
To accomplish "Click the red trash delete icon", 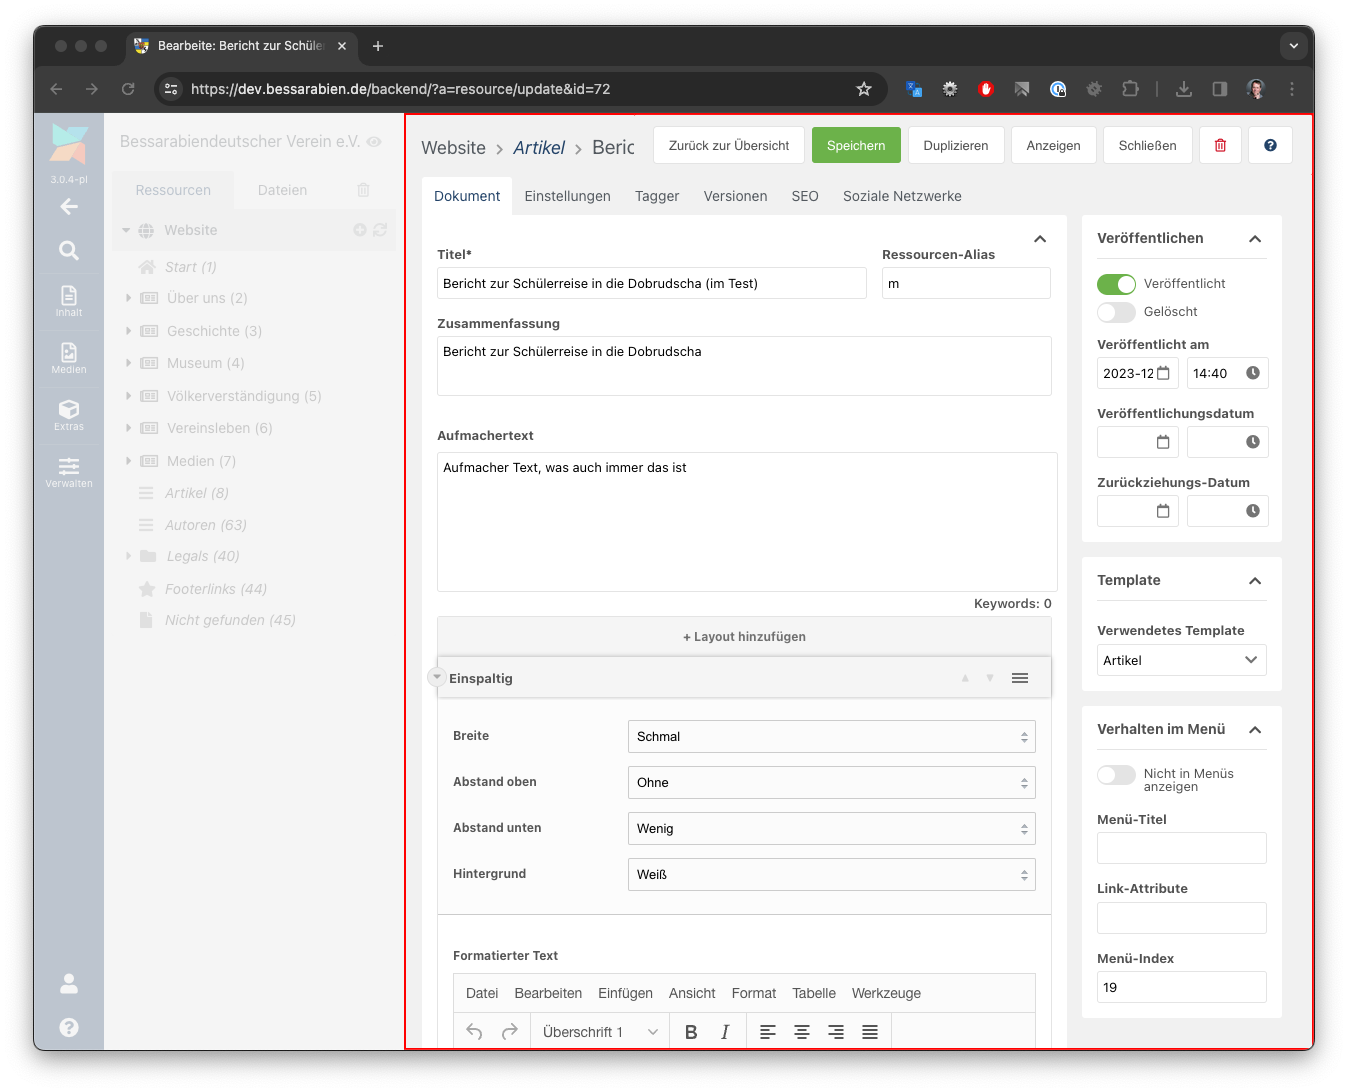I will (x=1220, y=145).
